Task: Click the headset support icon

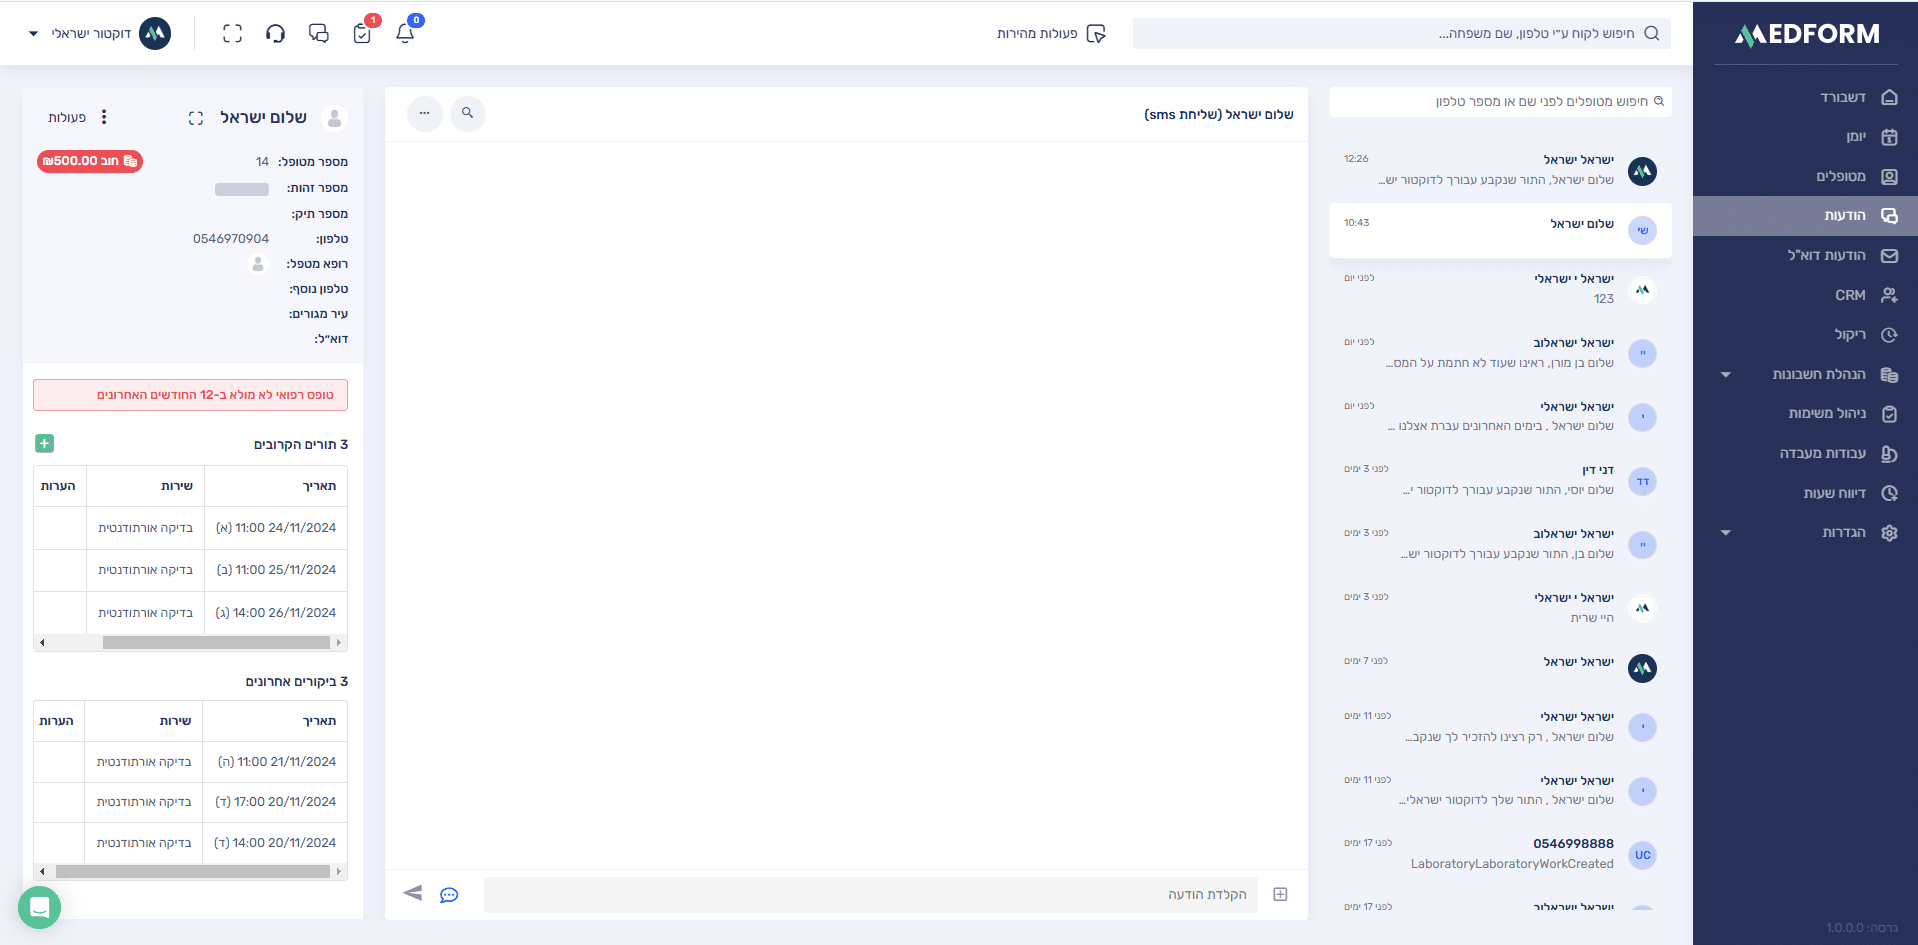Action: [275, 33]
